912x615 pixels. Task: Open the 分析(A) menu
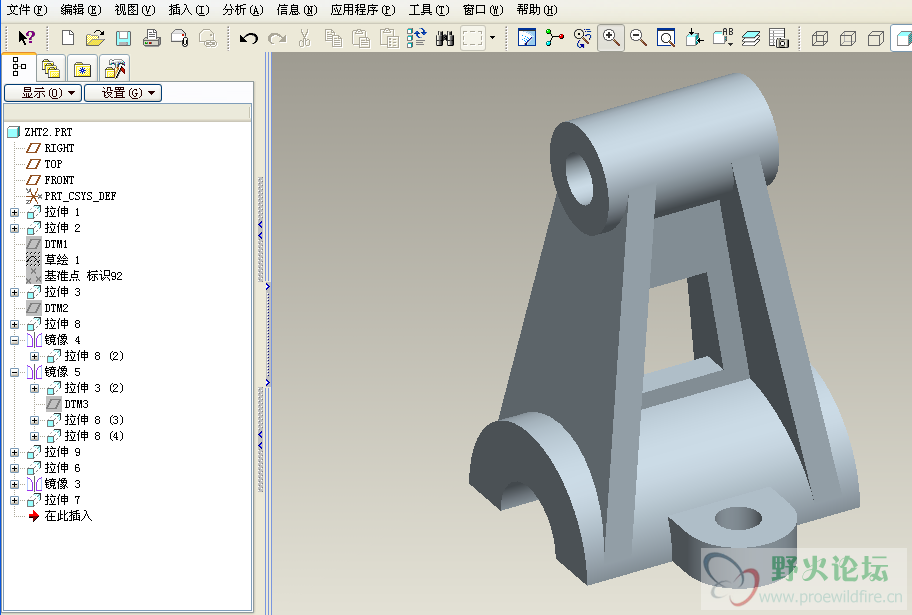click(x=243, y=10)
